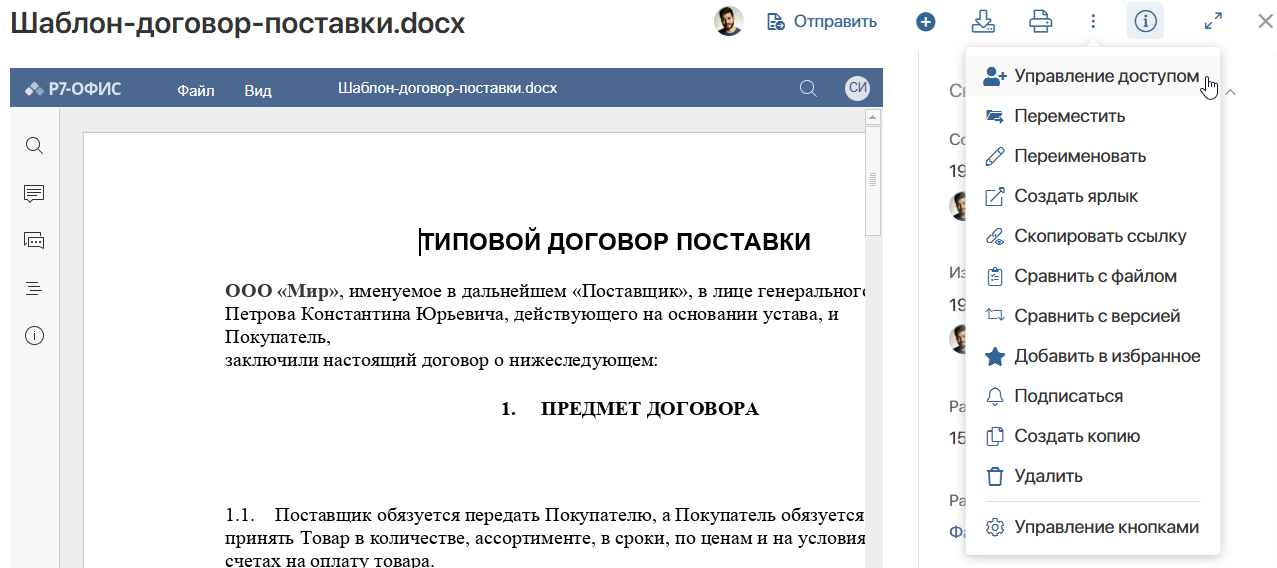This screenshot has width=1277, height=568.
Task: Select Добавить в избранное menu item
Action: pos(1093,356)
